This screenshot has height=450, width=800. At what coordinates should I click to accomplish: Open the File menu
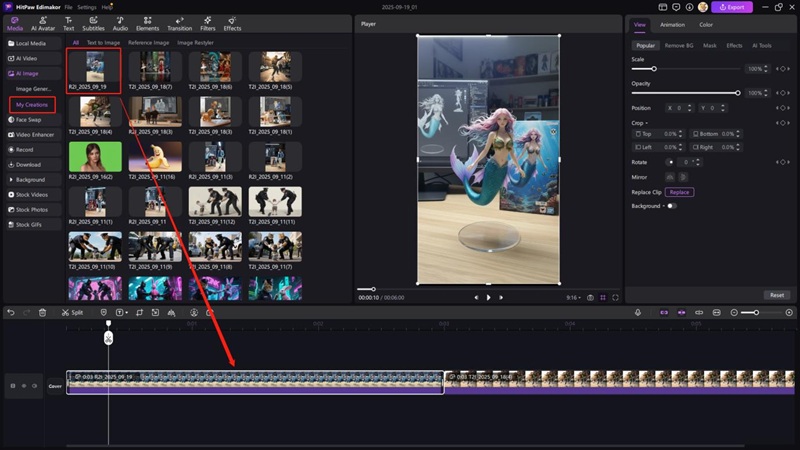68,7
